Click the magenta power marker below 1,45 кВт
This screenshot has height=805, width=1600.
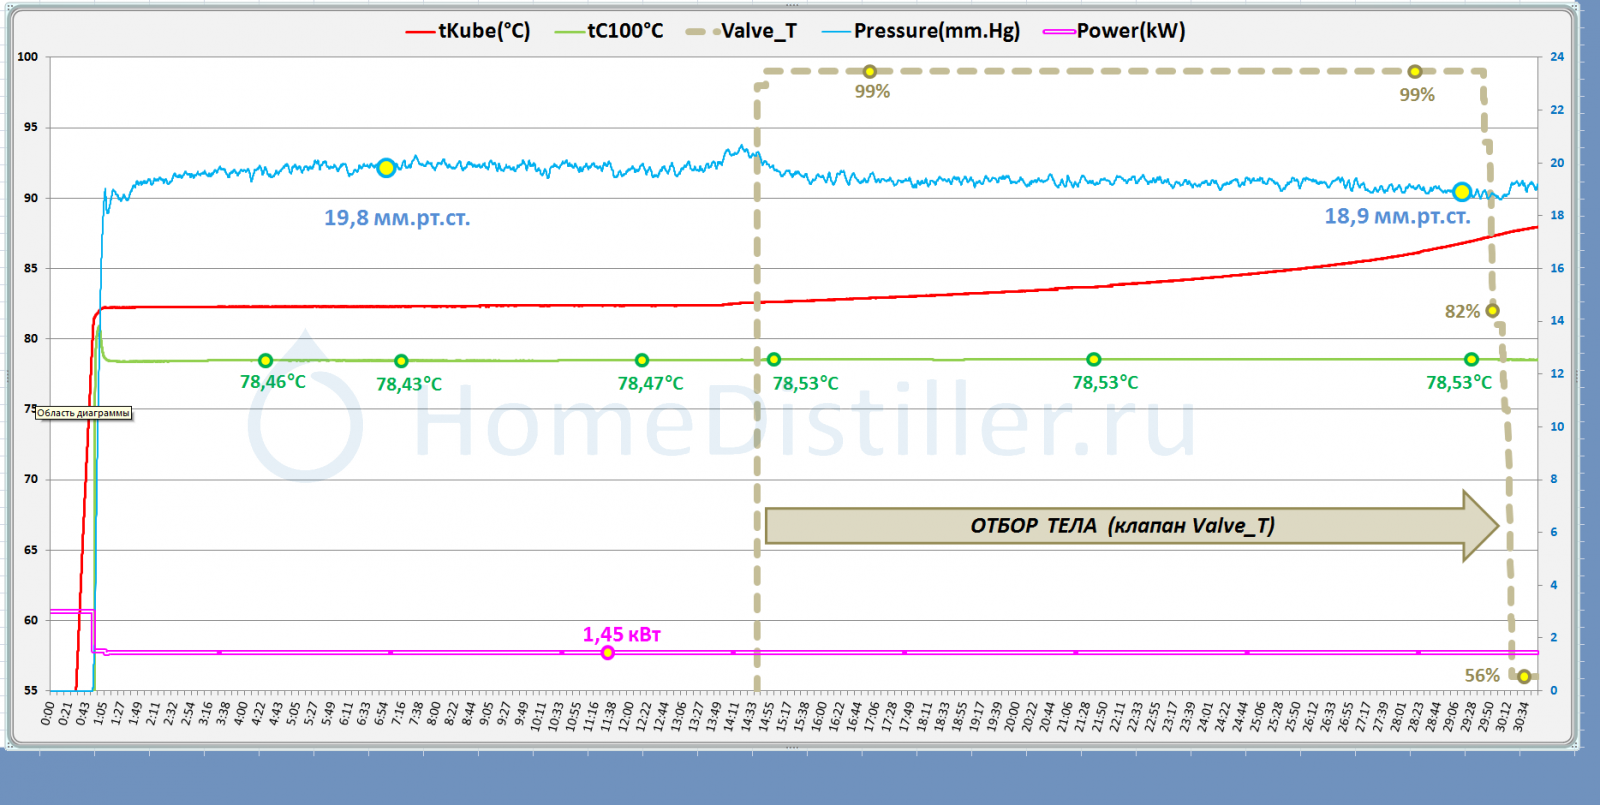tap(607, 653)
